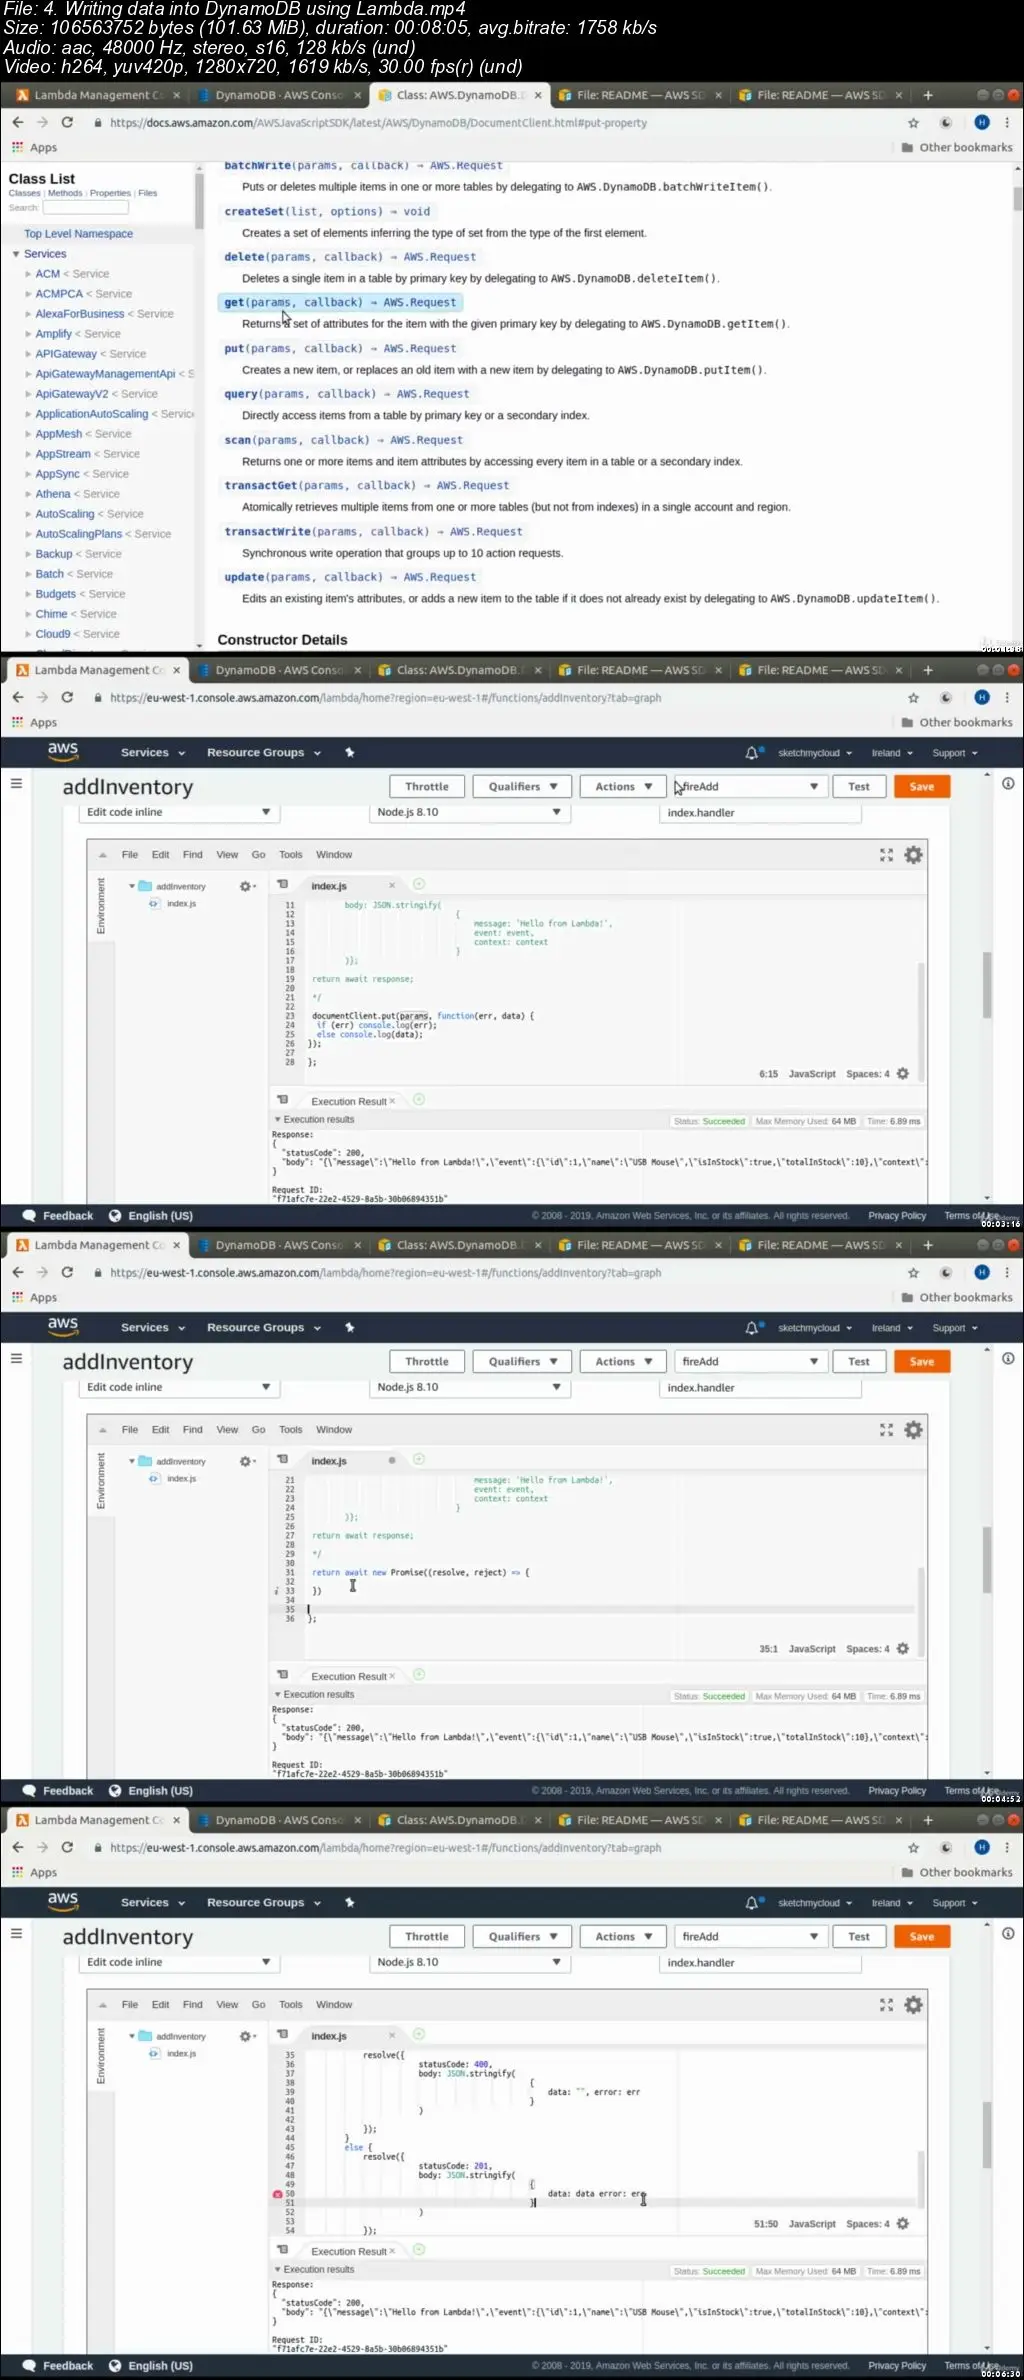Maximize the code editor in the second frame
The image size is (1024, 2380).
886,855
